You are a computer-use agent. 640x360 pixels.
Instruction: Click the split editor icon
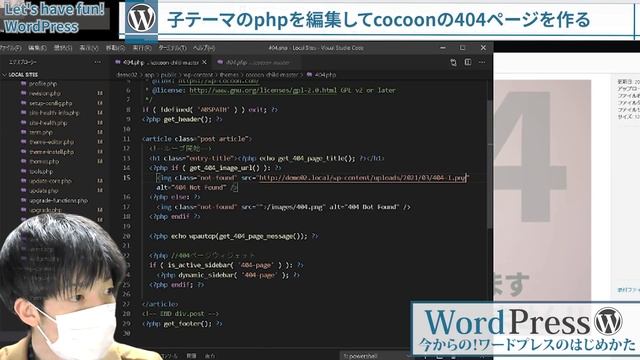click(468, 62)
